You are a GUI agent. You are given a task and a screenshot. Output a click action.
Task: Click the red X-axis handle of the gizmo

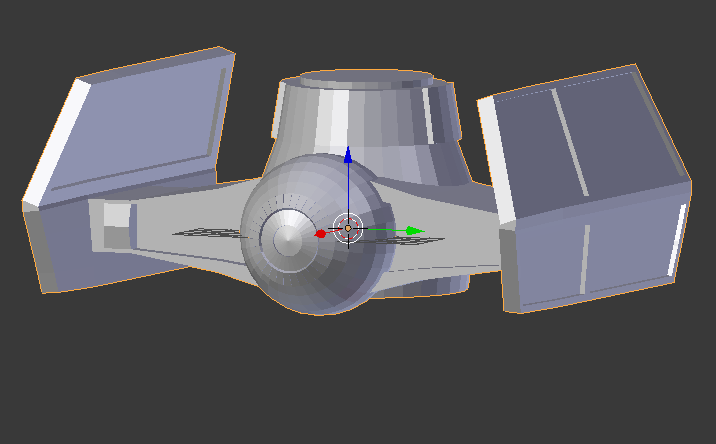[321, 234]
